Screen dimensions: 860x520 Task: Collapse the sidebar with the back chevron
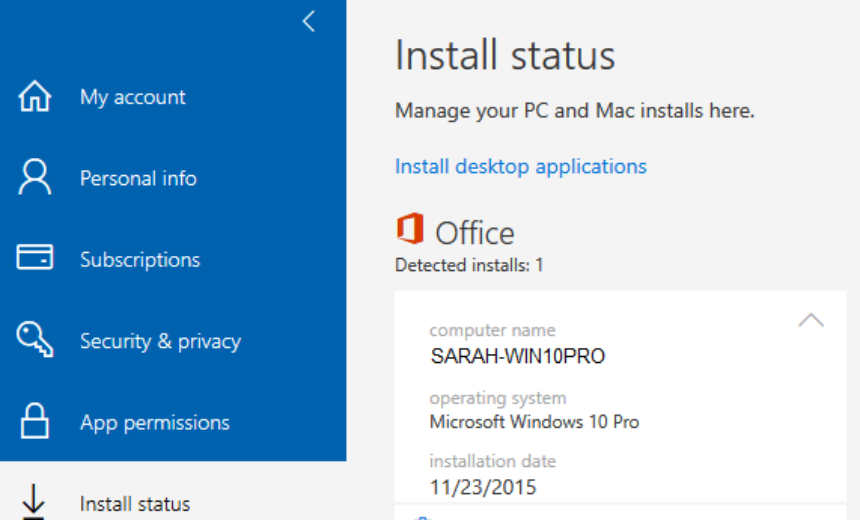[309, 22]
